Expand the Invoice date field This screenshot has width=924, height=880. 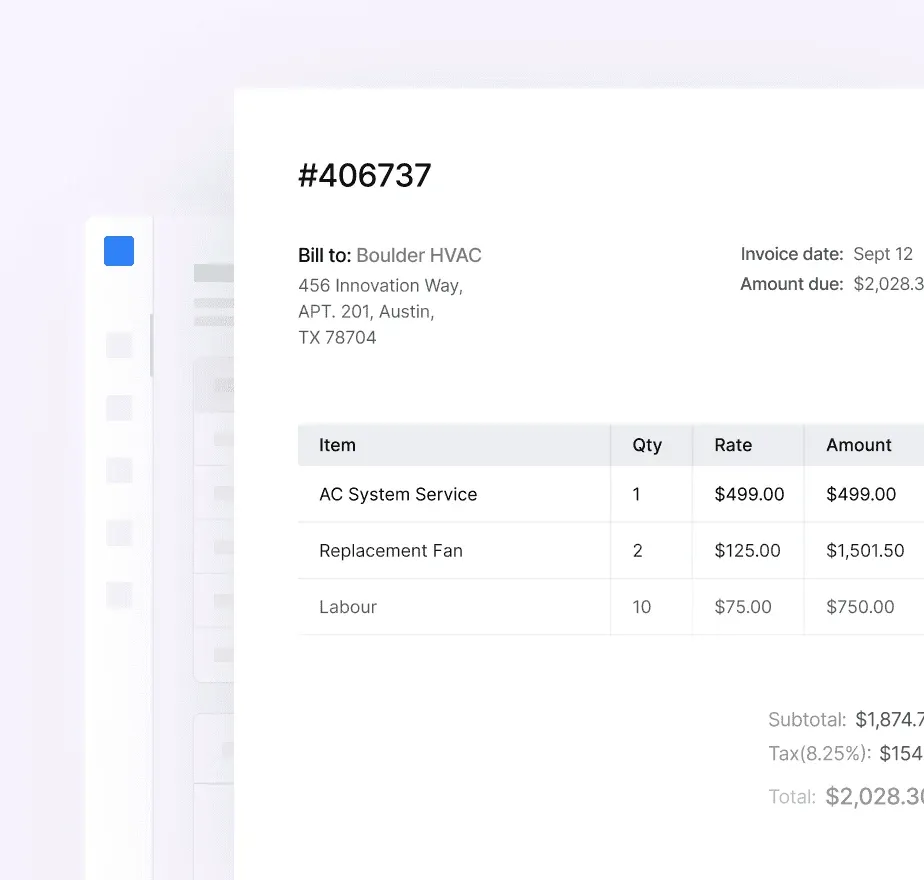(x=792, y=254)
